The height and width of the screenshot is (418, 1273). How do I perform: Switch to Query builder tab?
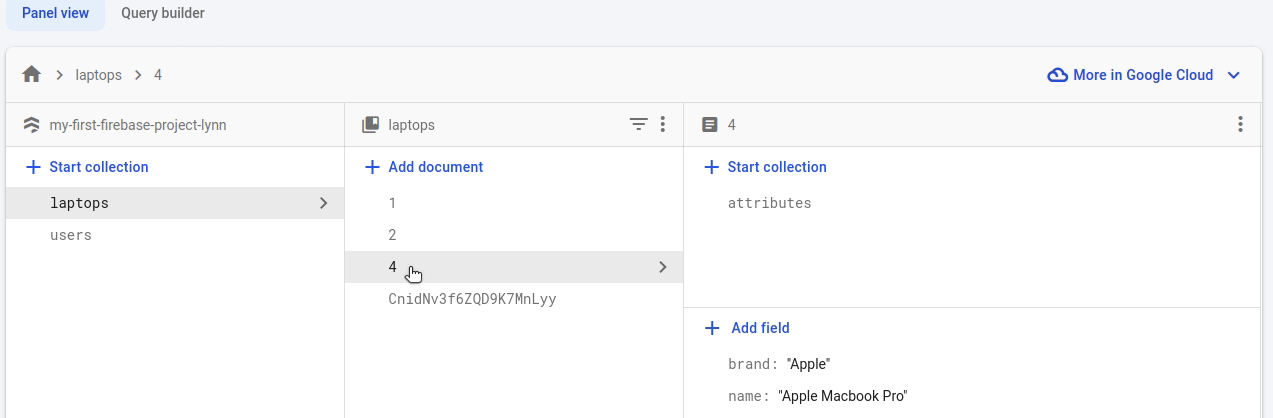pyautogui.click(x=163, y=14)
